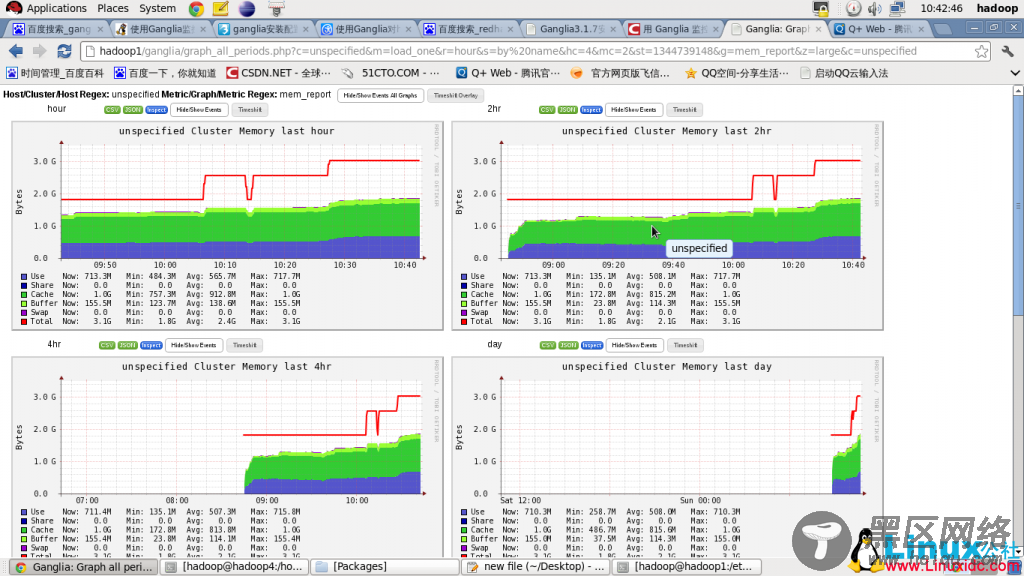Inspect the hour graph

pos(156,110)
